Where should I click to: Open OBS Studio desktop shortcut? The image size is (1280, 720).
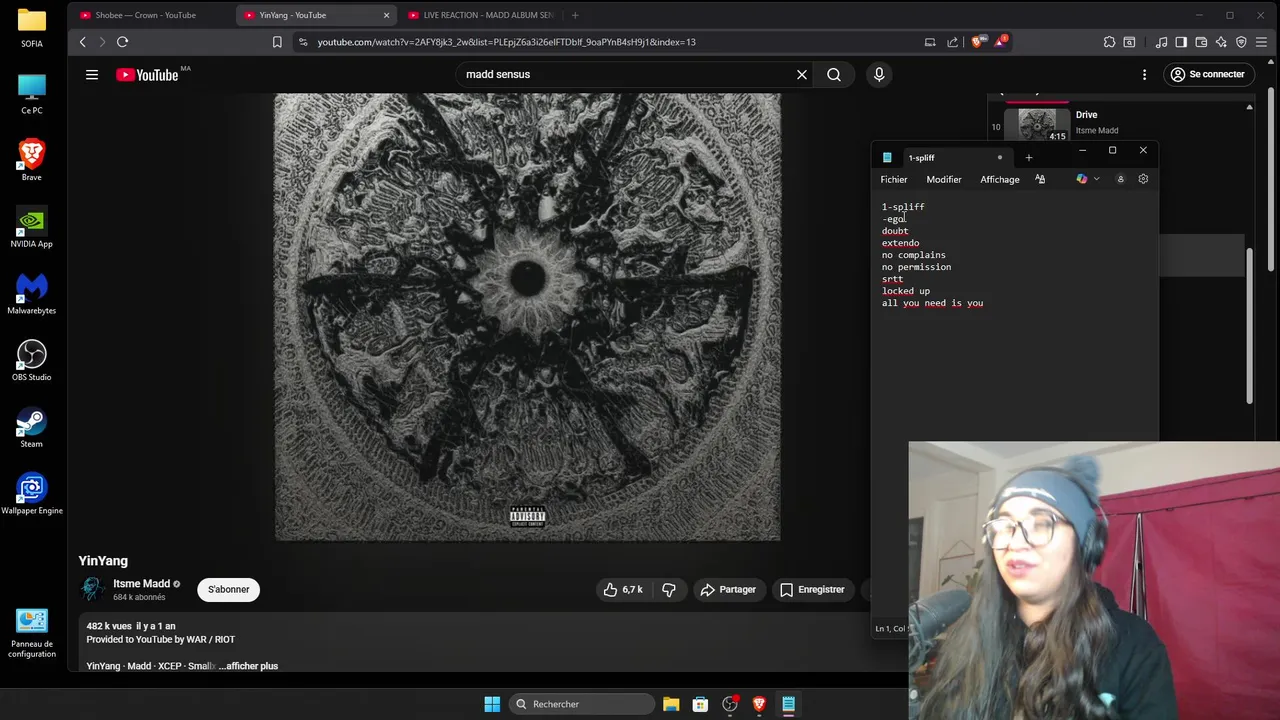point(32,361)
